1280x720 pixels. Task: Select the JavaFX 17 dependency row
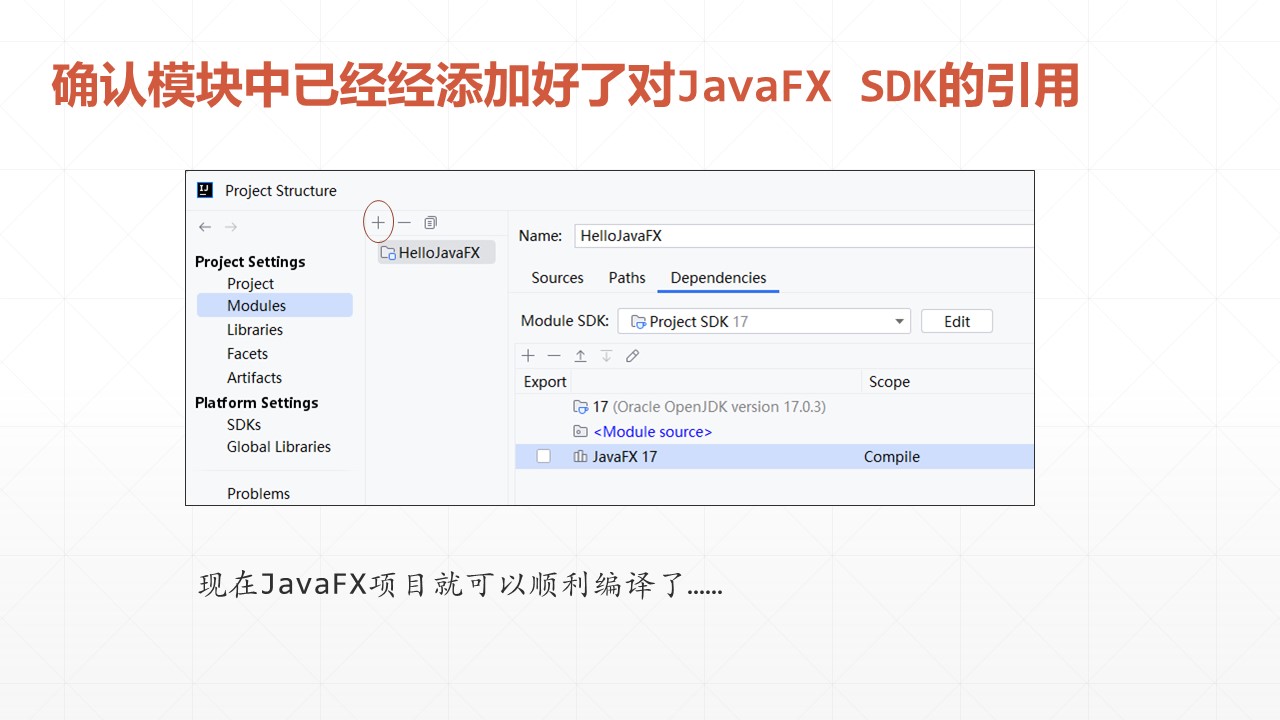(774, 457)
